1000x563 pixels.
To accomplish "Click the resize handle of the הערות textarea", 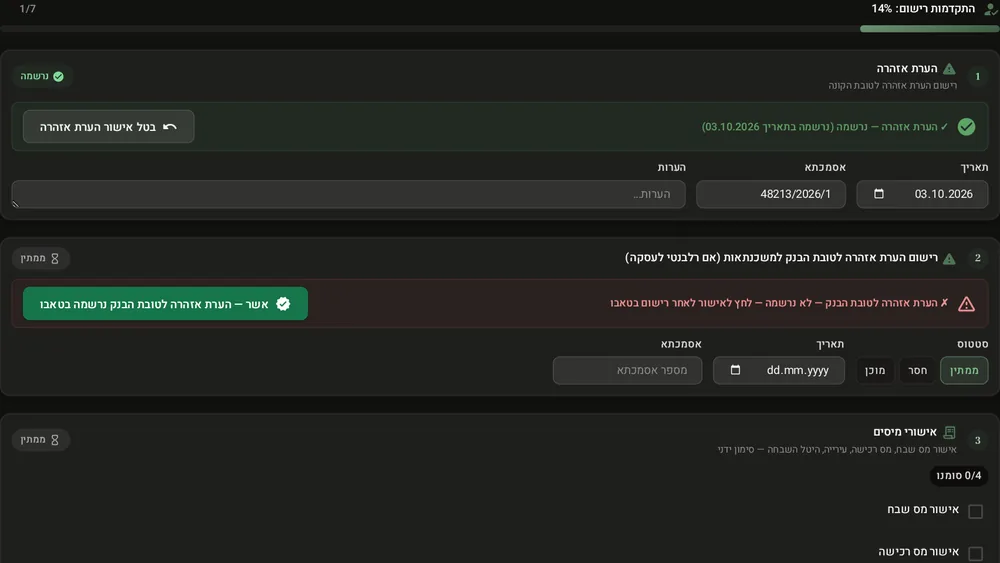I will [15, 204].
